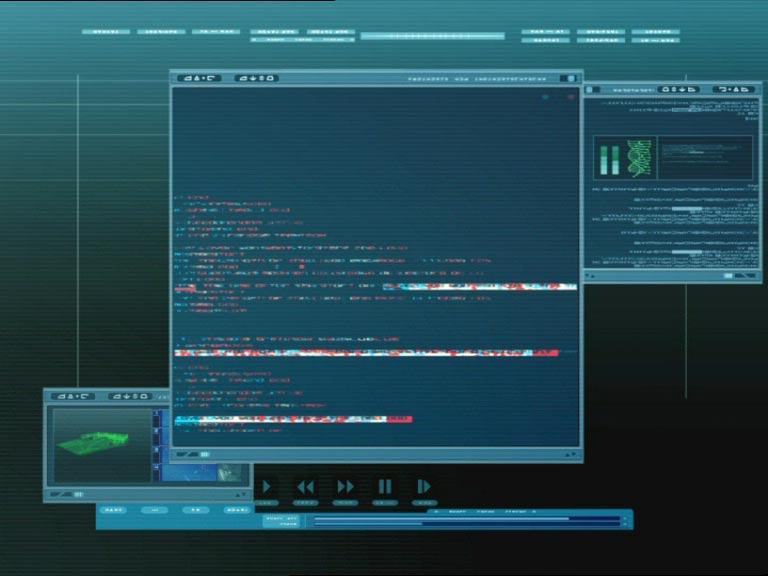Toggle the square at DNA window's top-left corner

(x=592, y=89)
